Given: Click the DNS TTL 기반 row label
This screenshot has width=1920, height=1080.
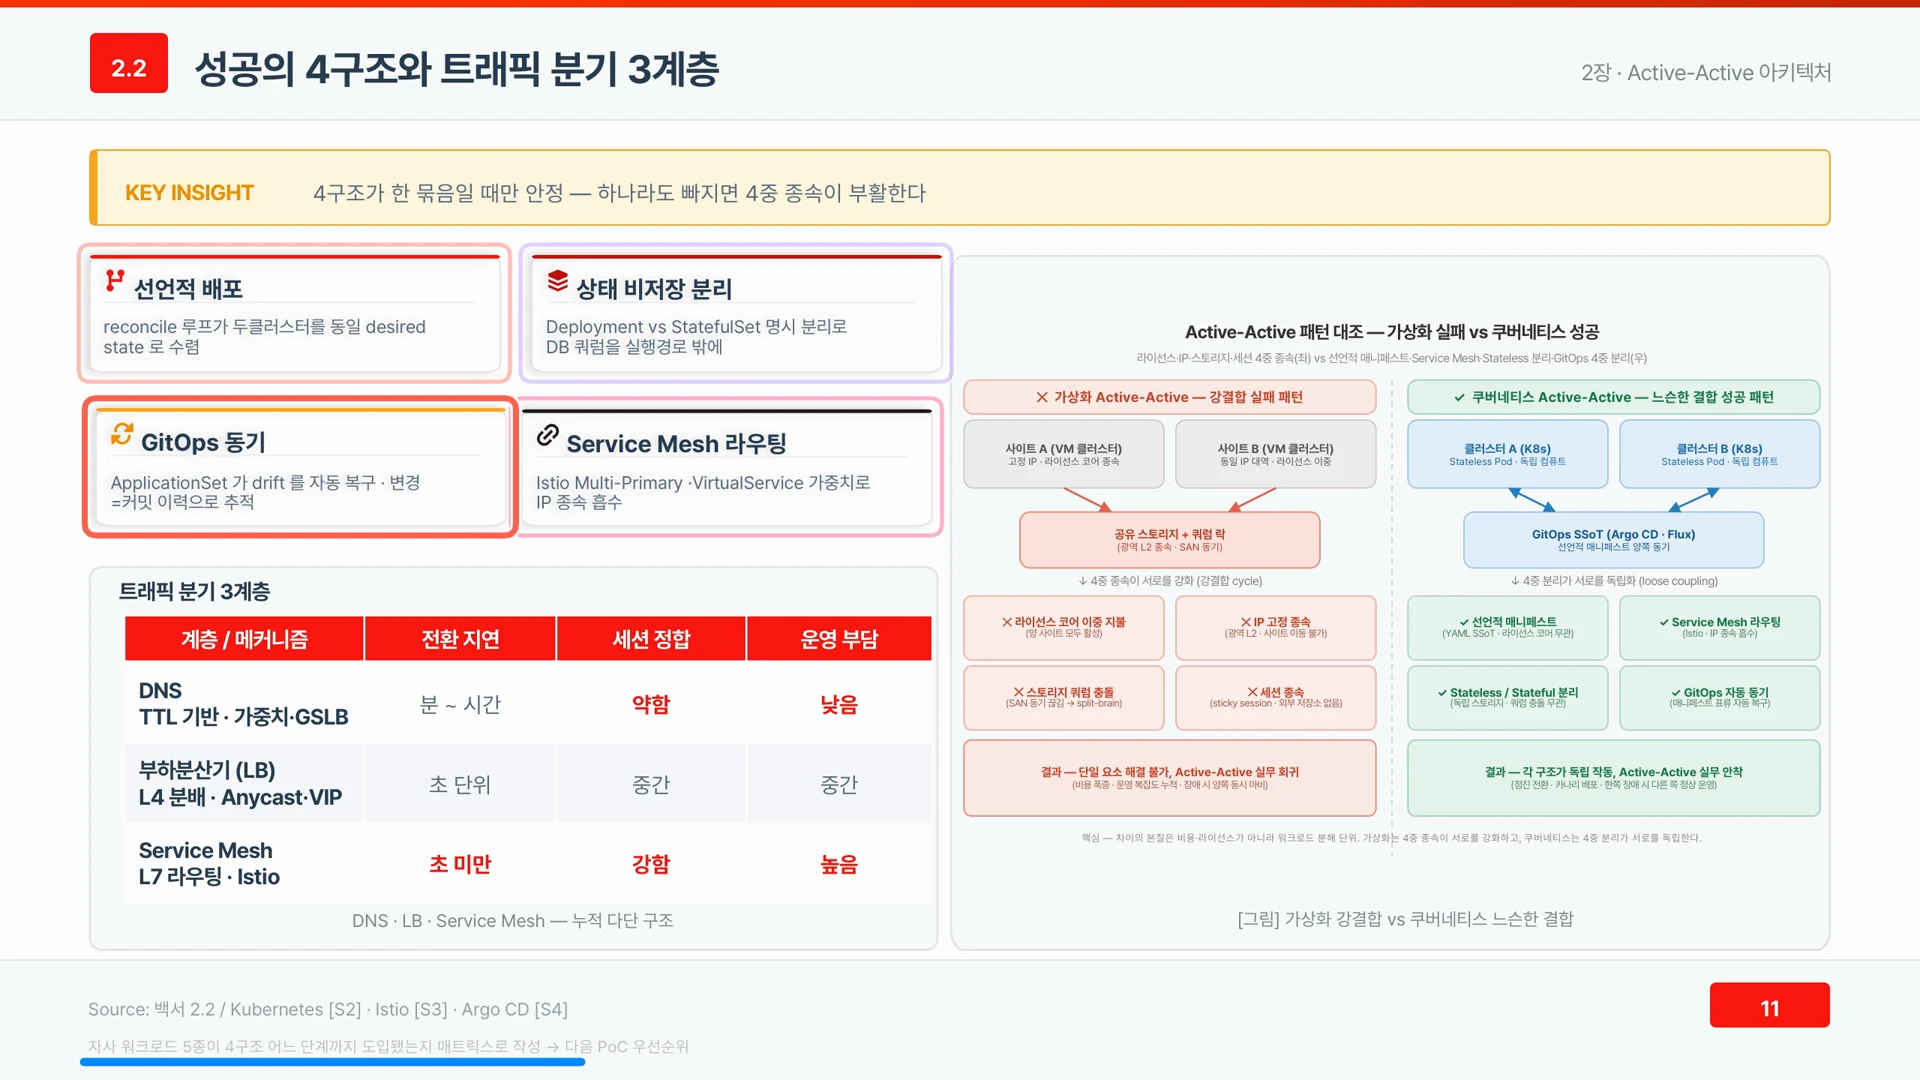Looking at the screenshot, I should 243,704.
